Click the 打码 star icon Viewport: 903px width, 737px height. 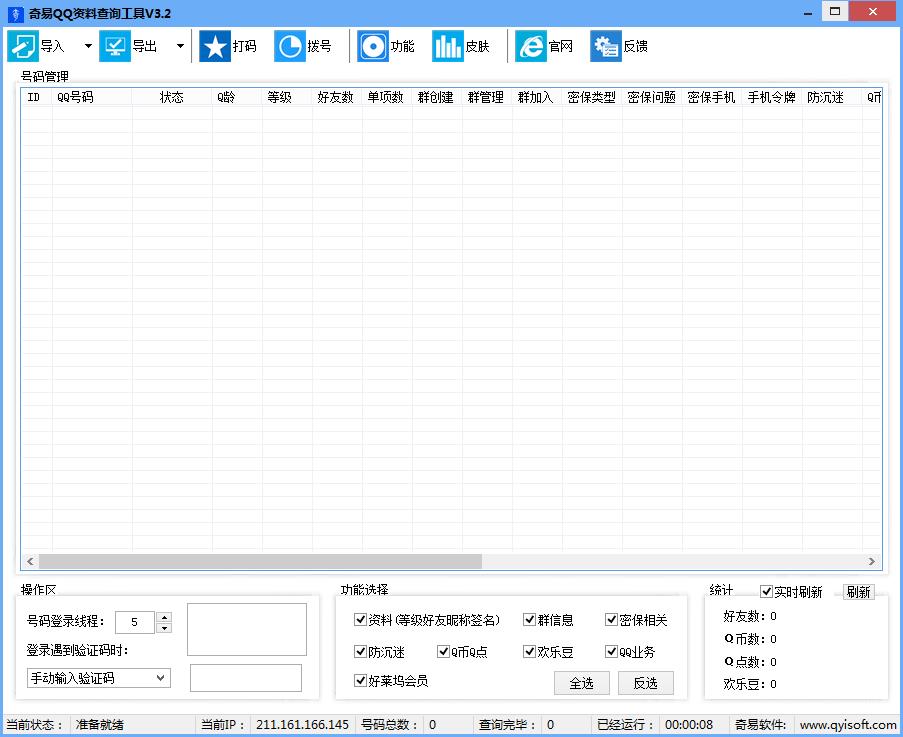(x=215, y=46)
